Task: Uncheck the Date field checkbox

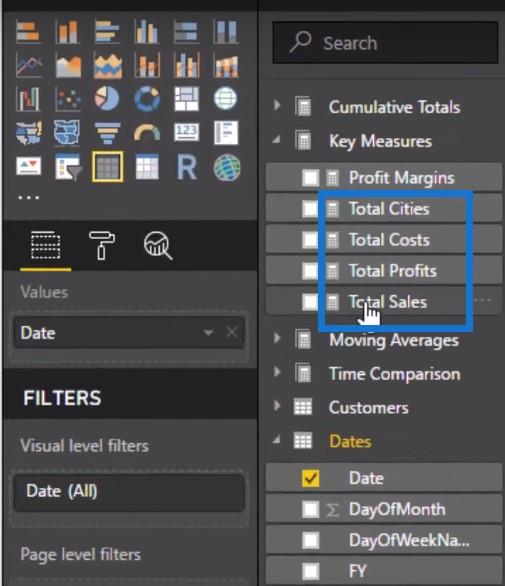Action: 310,478
